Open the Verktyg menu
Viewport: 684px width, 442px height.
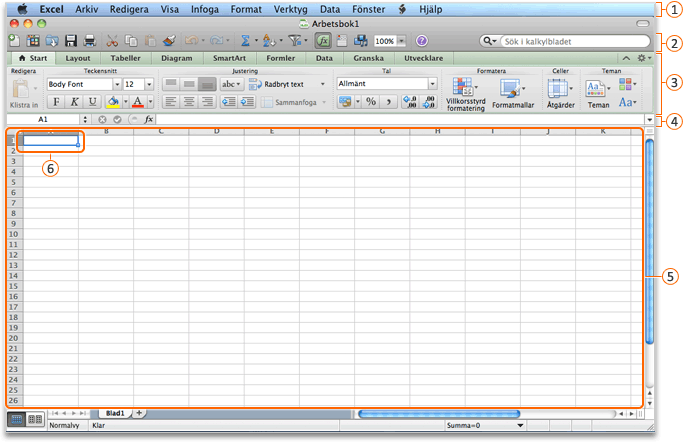coord(290,9)
